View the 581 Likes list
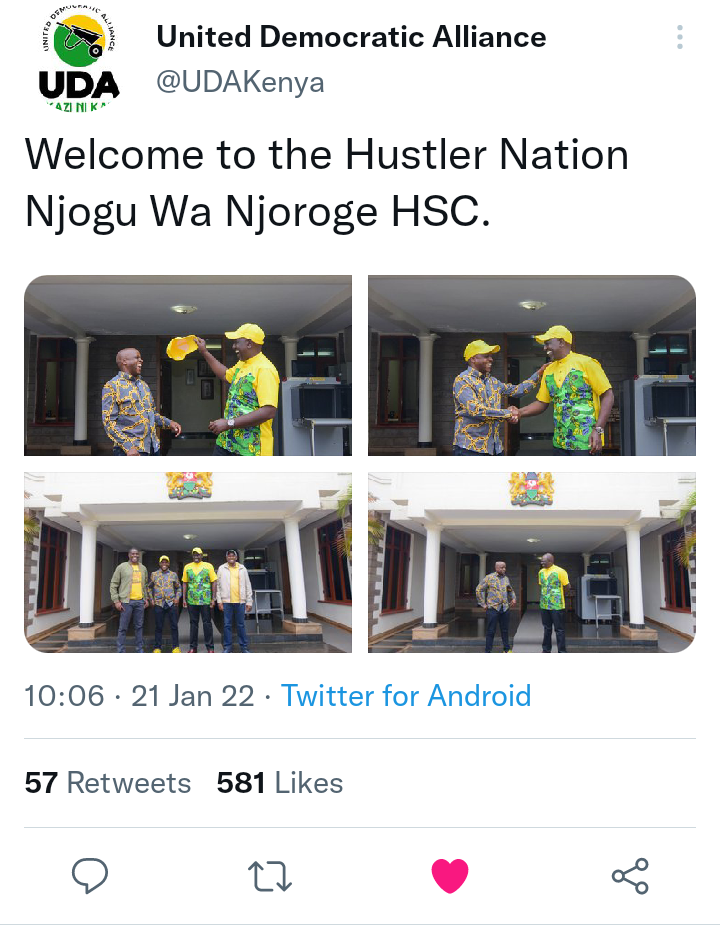 click(280, 783)
